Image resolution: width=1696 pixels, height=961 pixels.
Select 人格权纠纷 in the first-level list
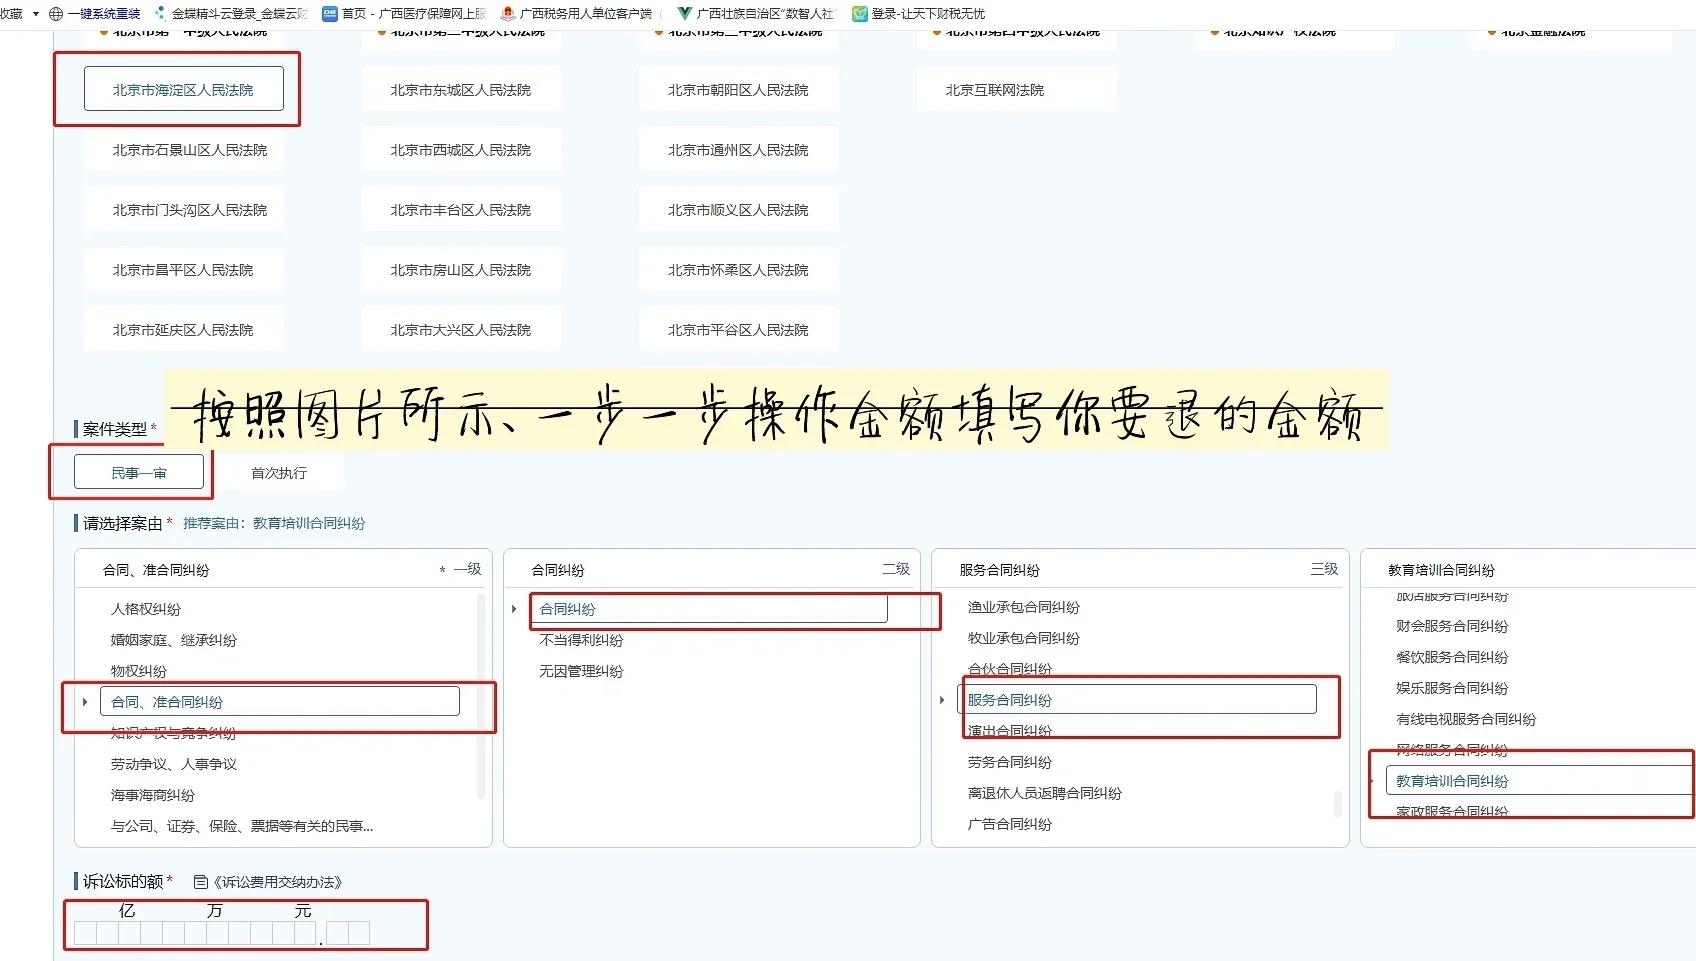point(146,609)
